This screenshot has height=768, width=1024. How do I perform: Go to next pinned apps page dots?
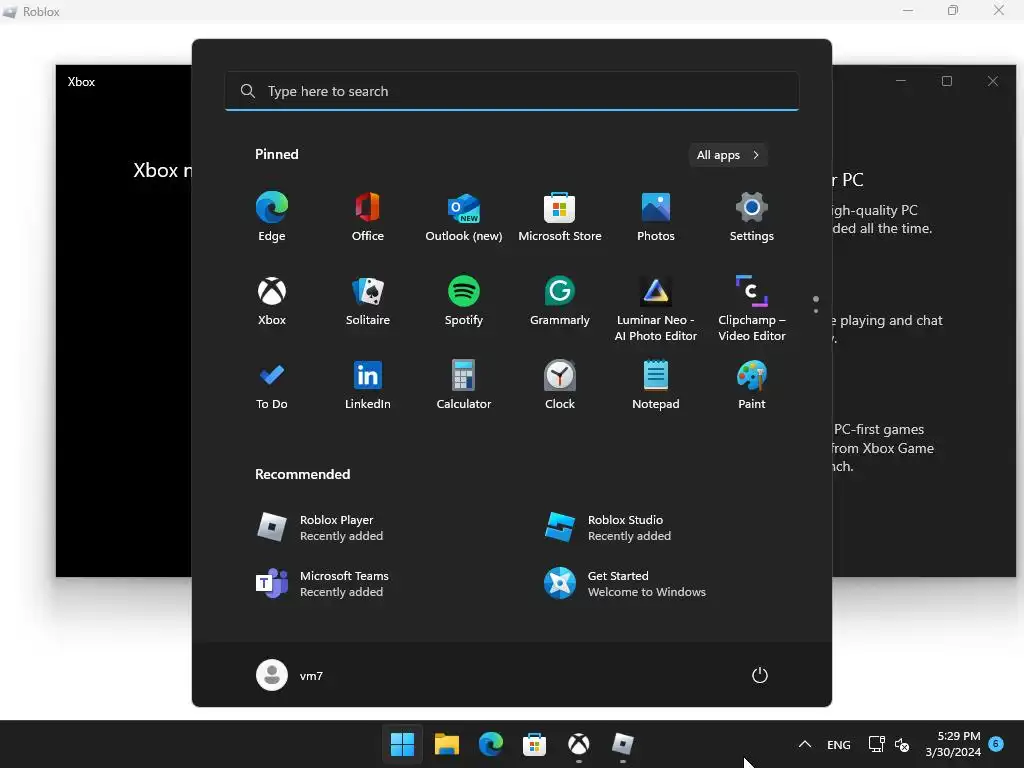tap(816, 305)
